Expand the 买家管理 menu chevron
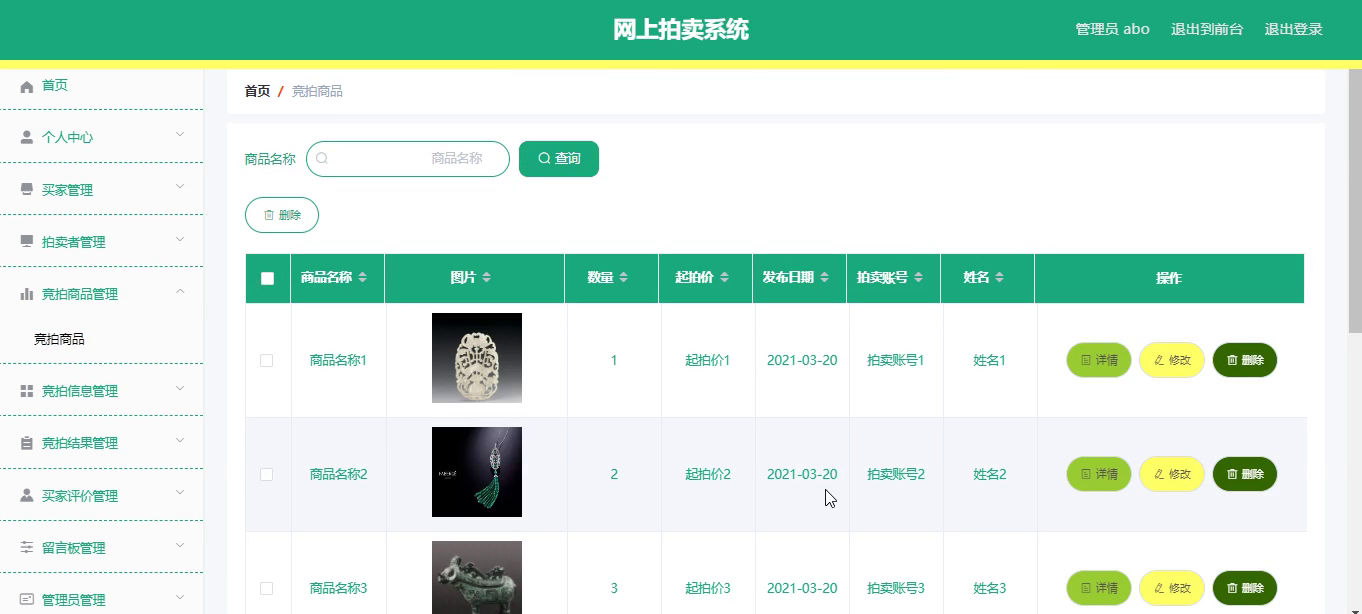The image size is (1362, 614). pos(180,187)
